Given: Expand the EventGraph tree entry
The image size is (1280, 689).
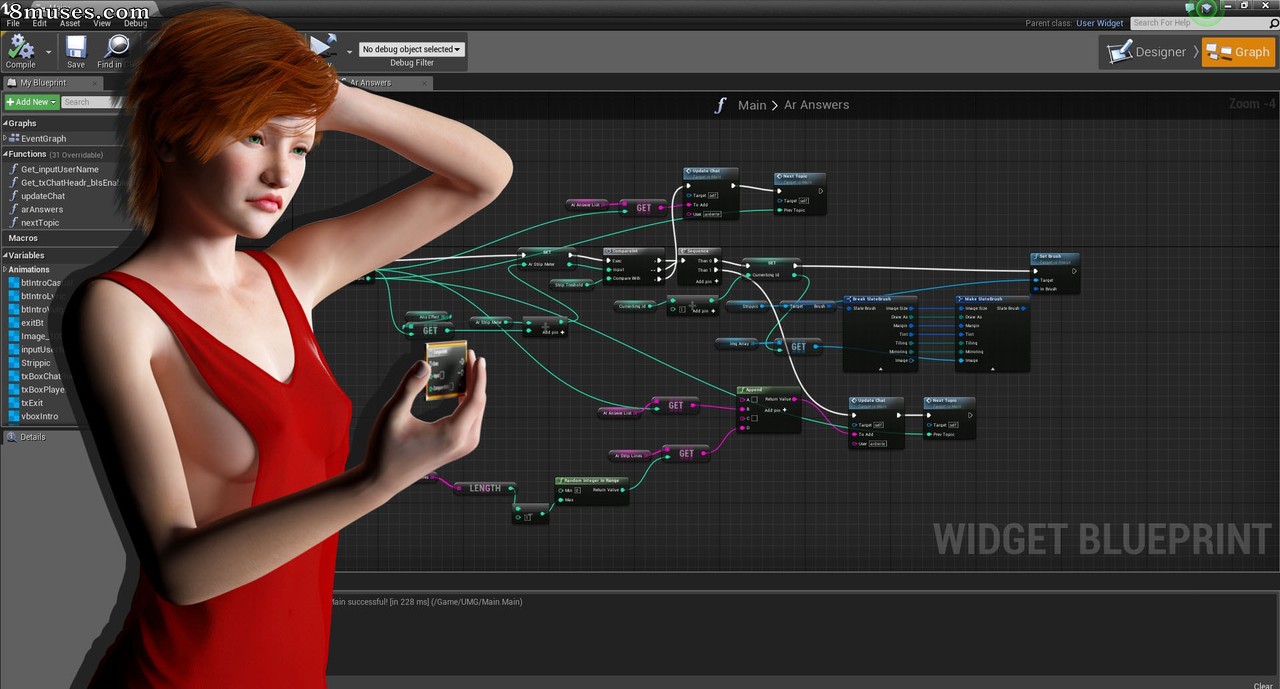Looking at the screenshot, I should tap(5, 139).
